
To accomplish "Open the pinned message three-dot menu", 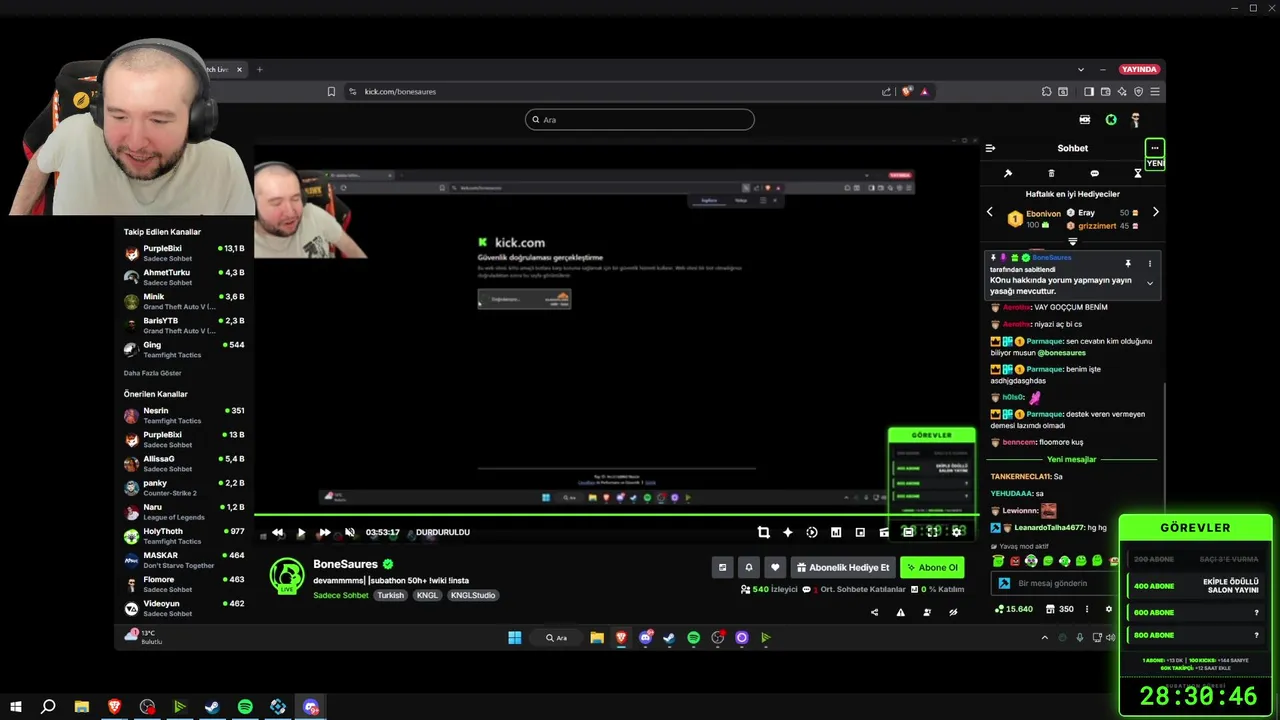I will pos(1149,264).
